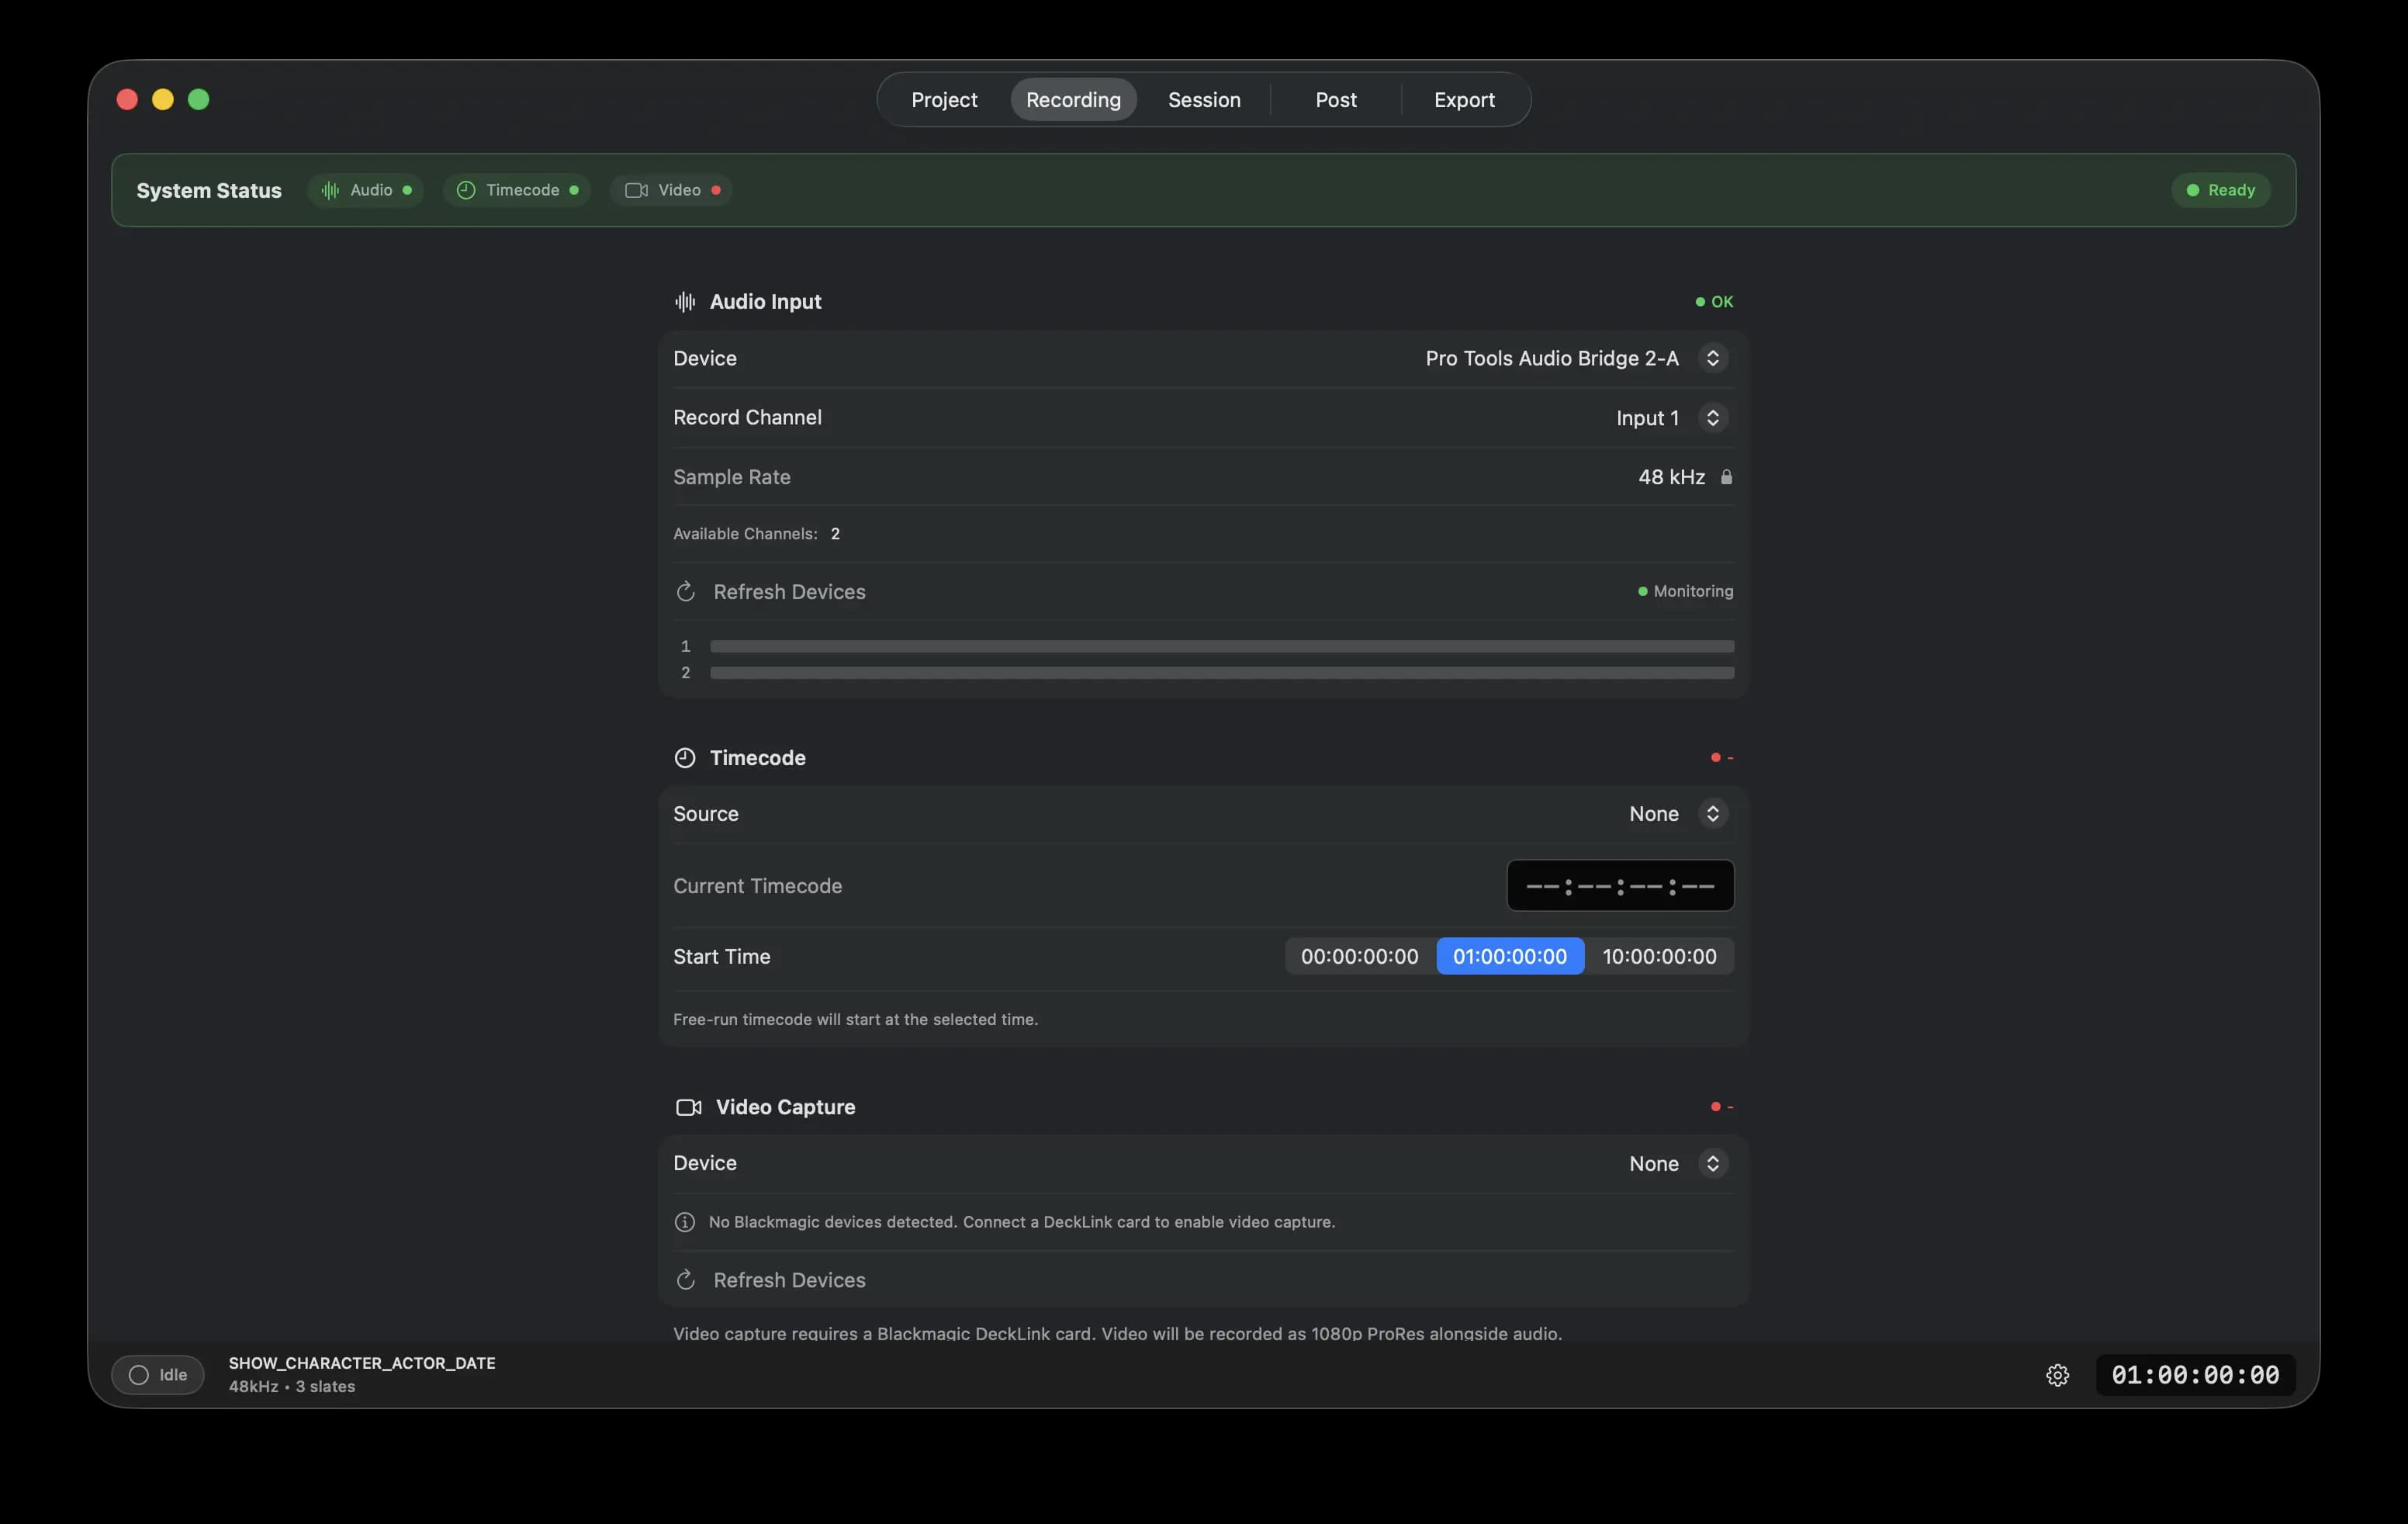This screenshot has height=1524, width=2408.
Task: Click the Timecode status pill in System Status
Action: click(517, 190)
